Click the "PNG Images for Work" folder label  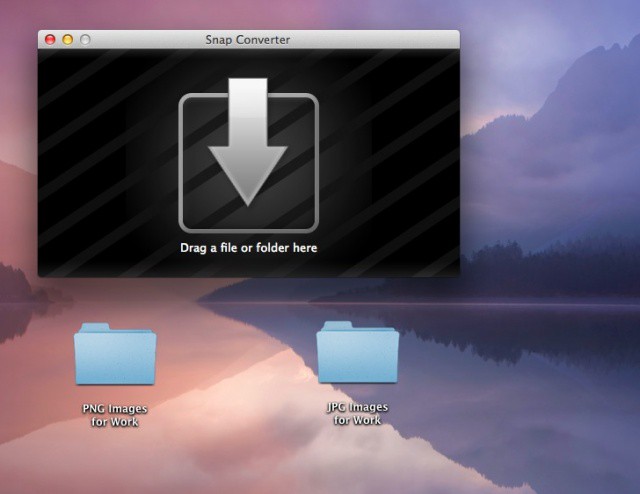[x=115, y=415]
